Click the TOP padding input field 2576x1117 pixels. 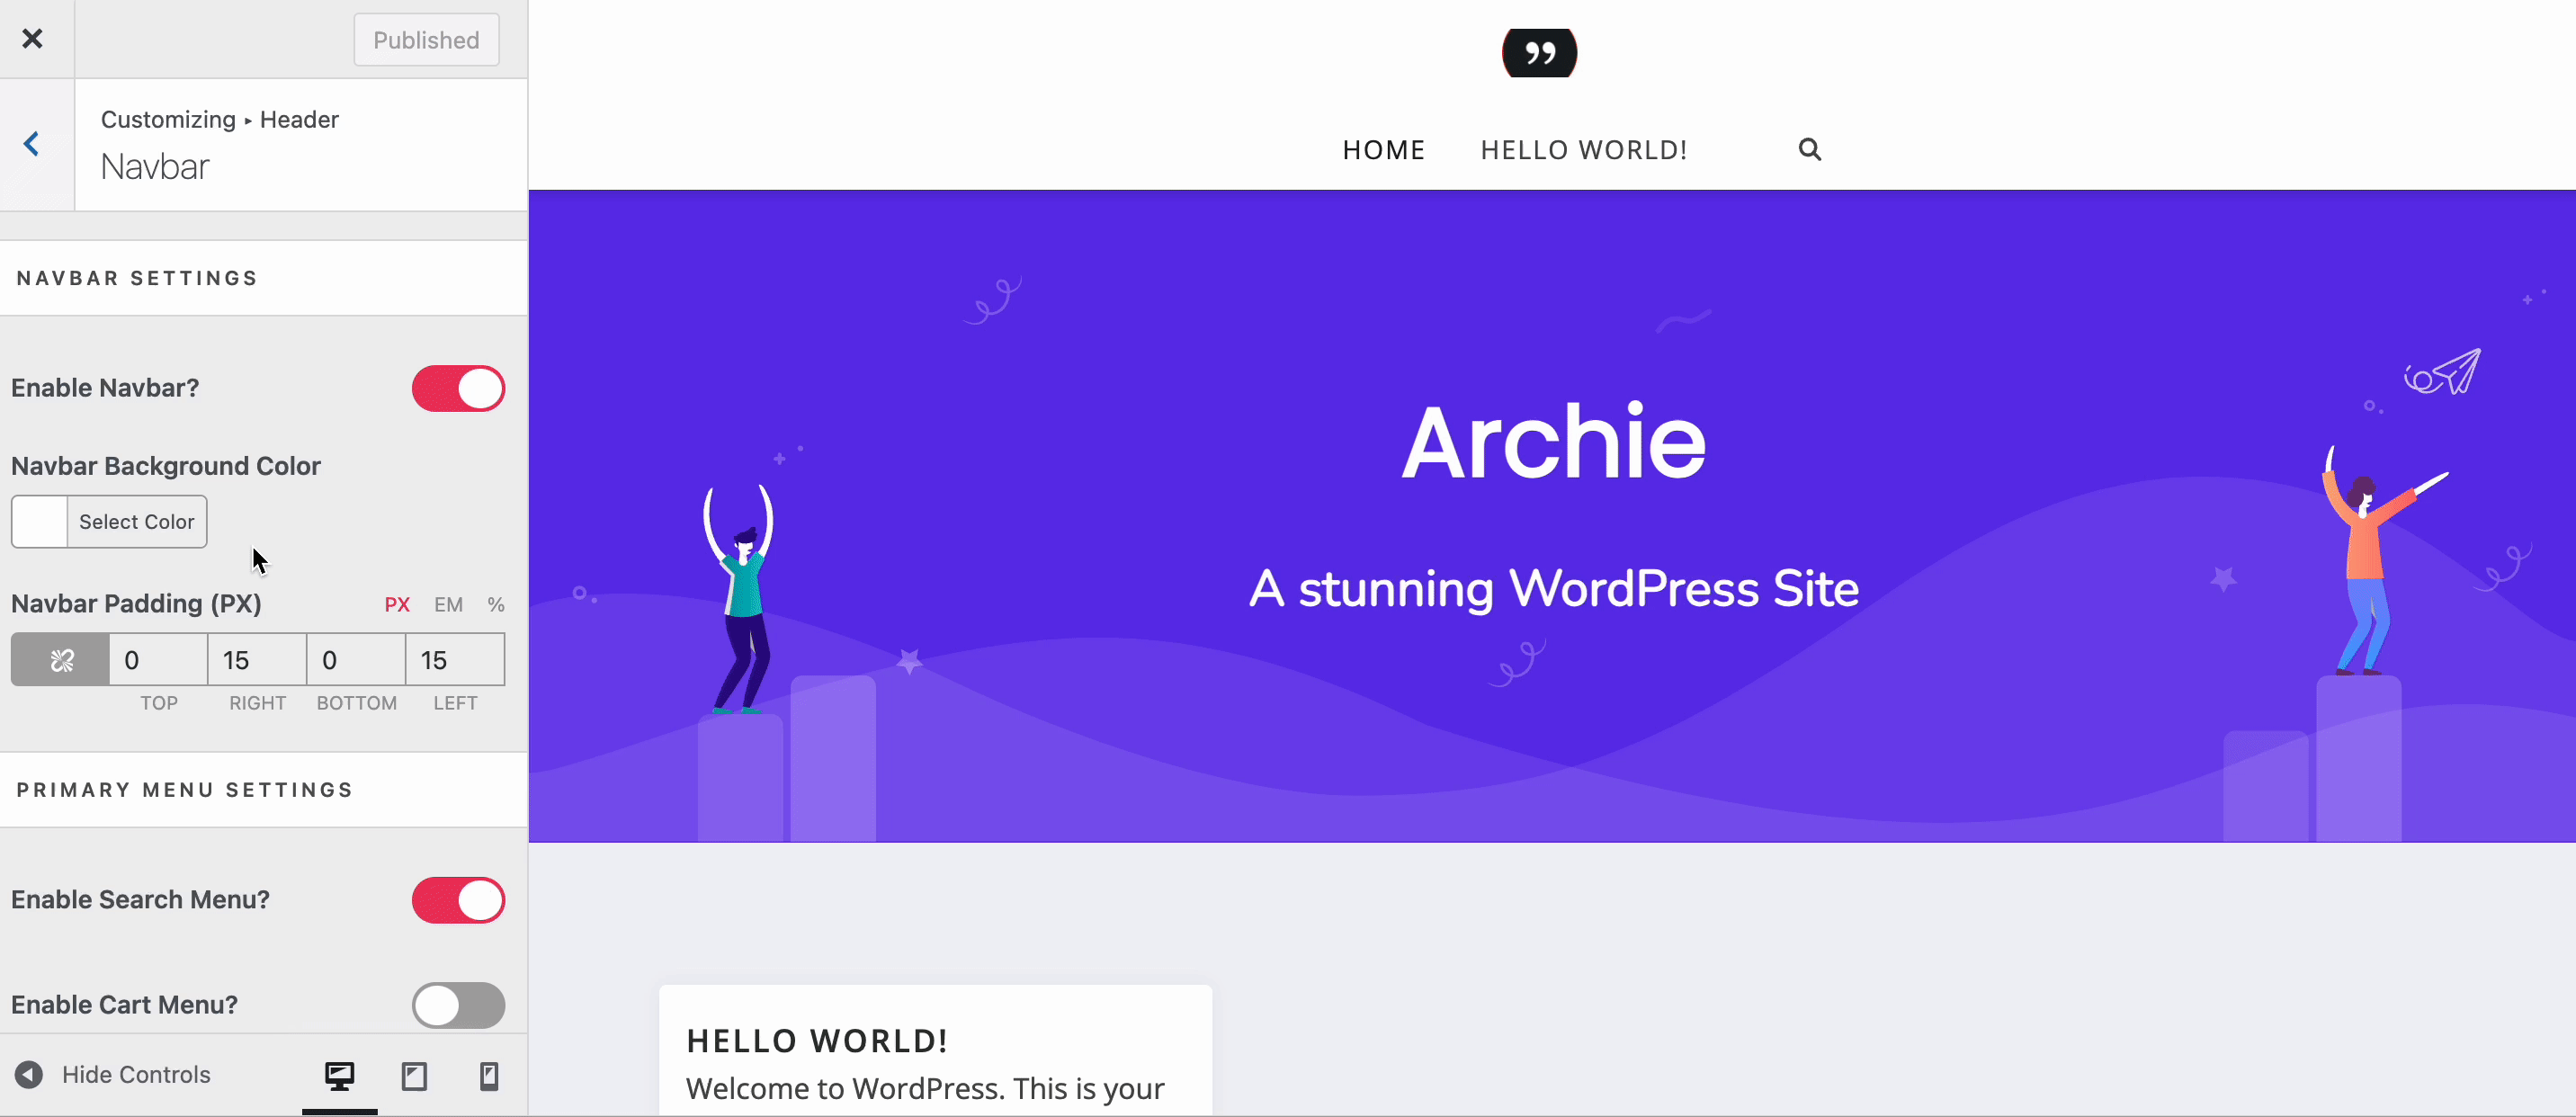point(157,660)
